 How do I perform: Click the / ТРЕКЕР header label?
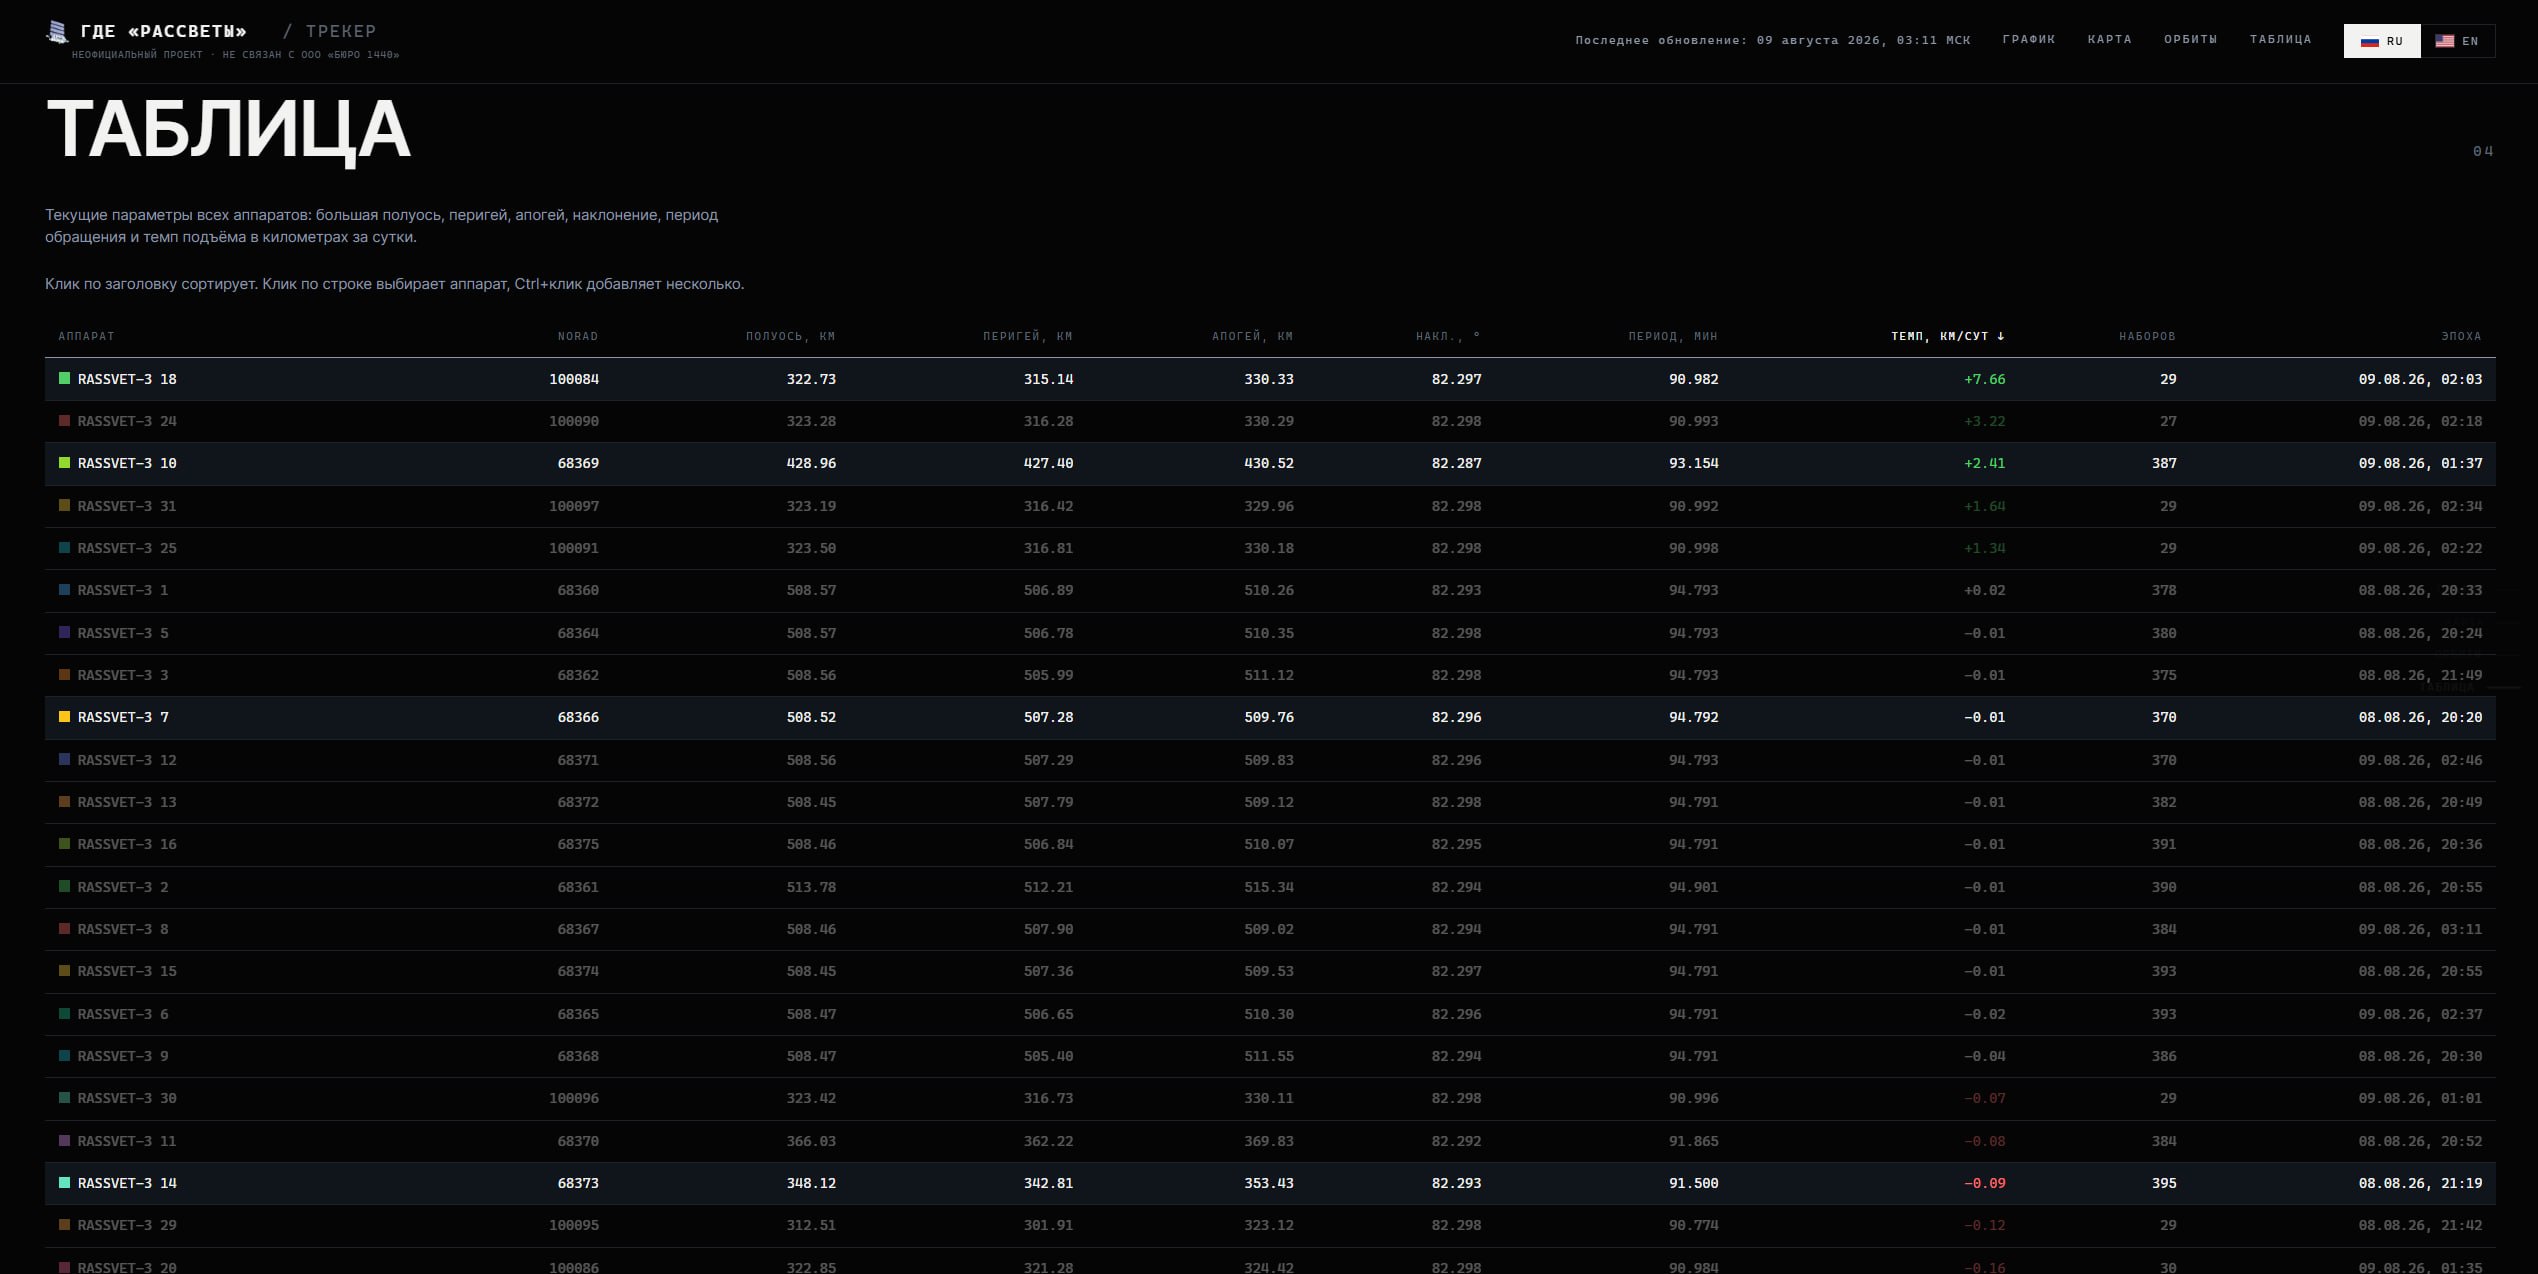[x=330, y=32]
